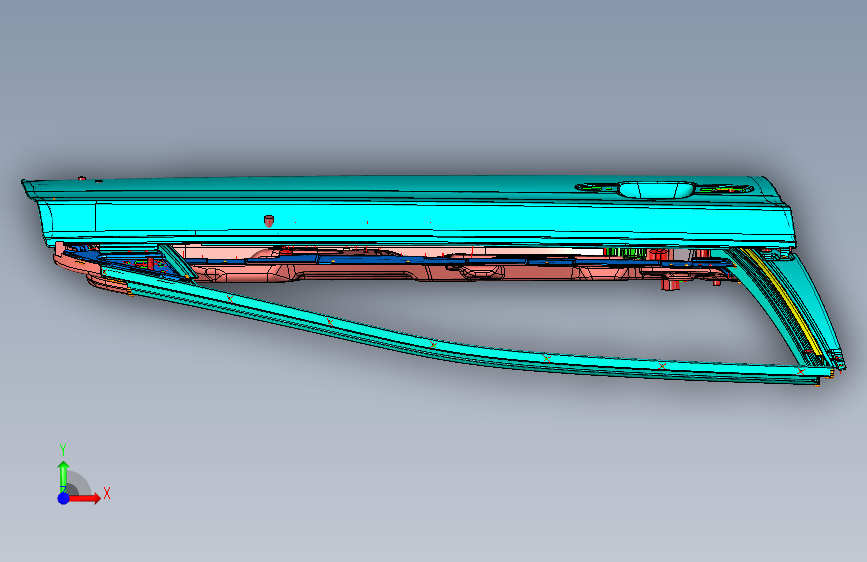The height and width of the screenshot is (562, 867).
Task: Select the large cyan upper trim panel
Action: pyautogui.click(x=409, y=212)
